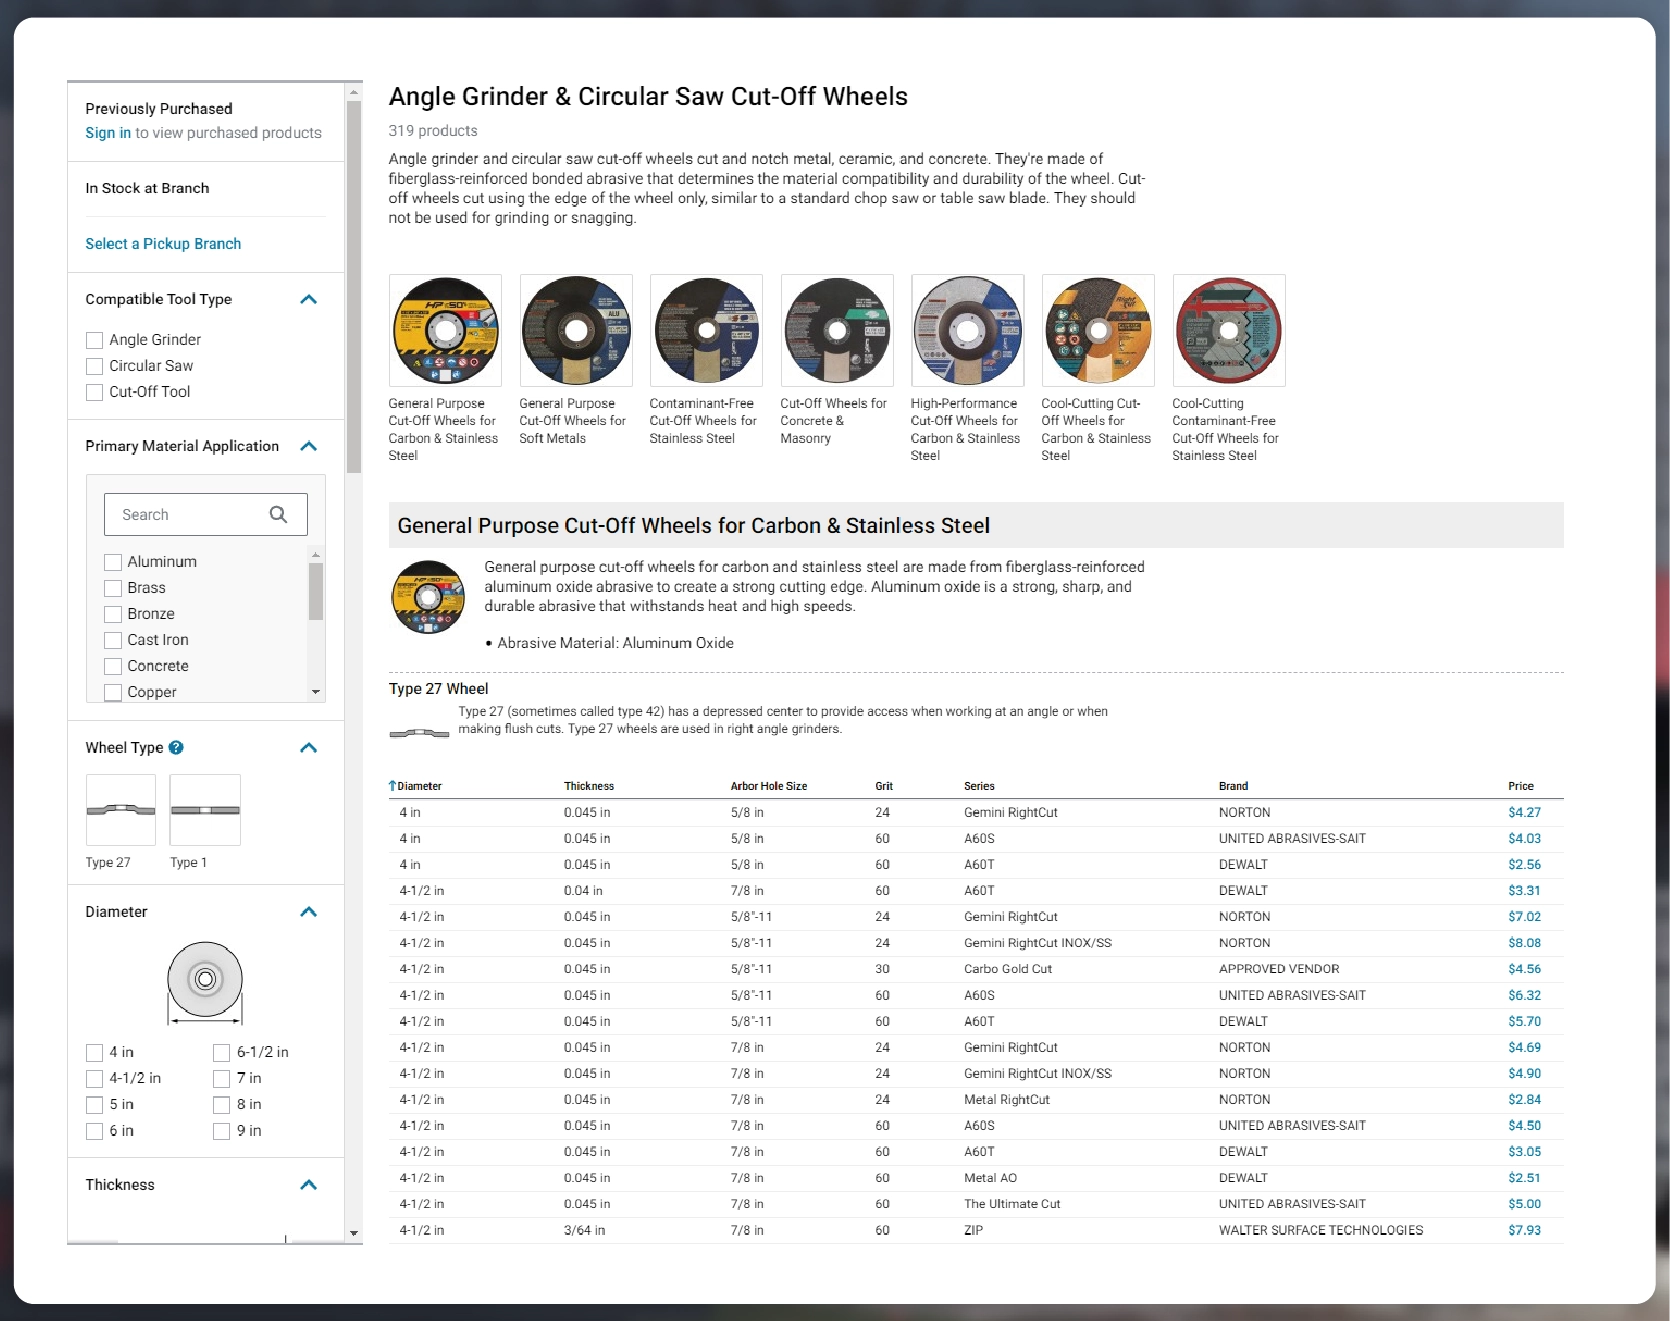Open General Purpose Soft Metals wheel thumbnail

pos(576,331)
